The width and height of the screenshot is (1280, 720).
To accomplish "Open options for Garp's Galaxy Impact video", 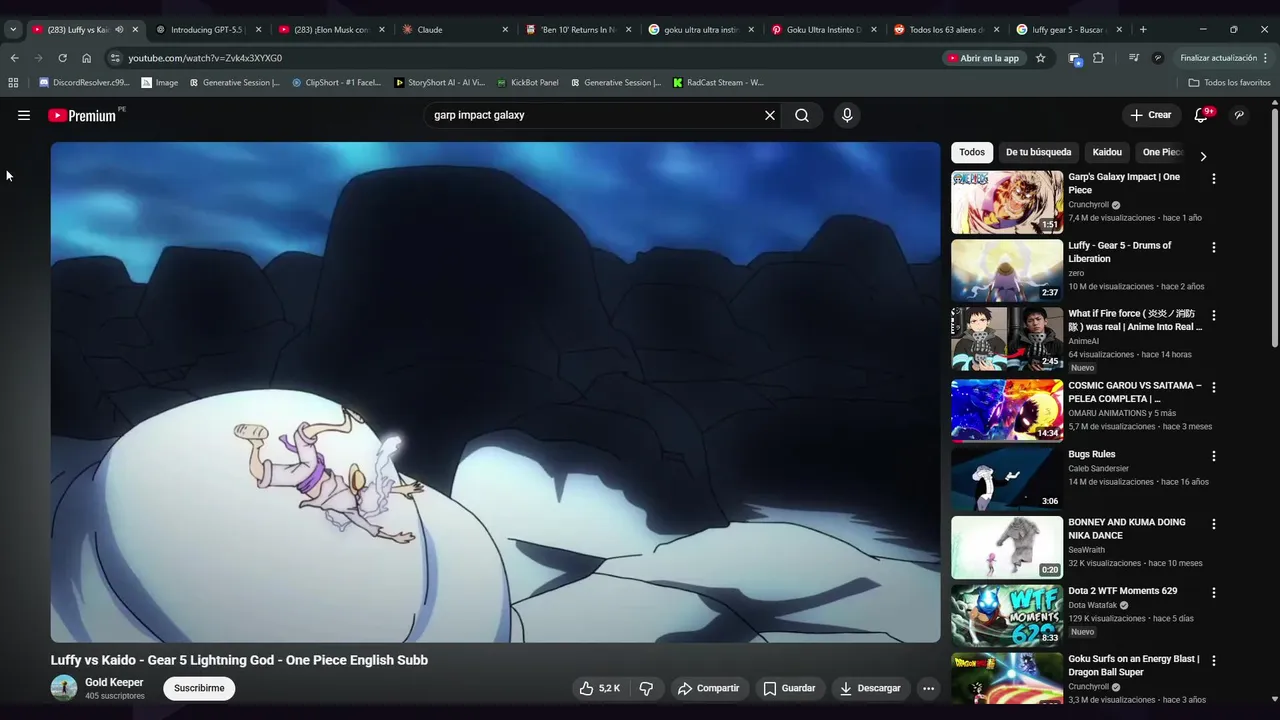I will [x=1214, y=179].
